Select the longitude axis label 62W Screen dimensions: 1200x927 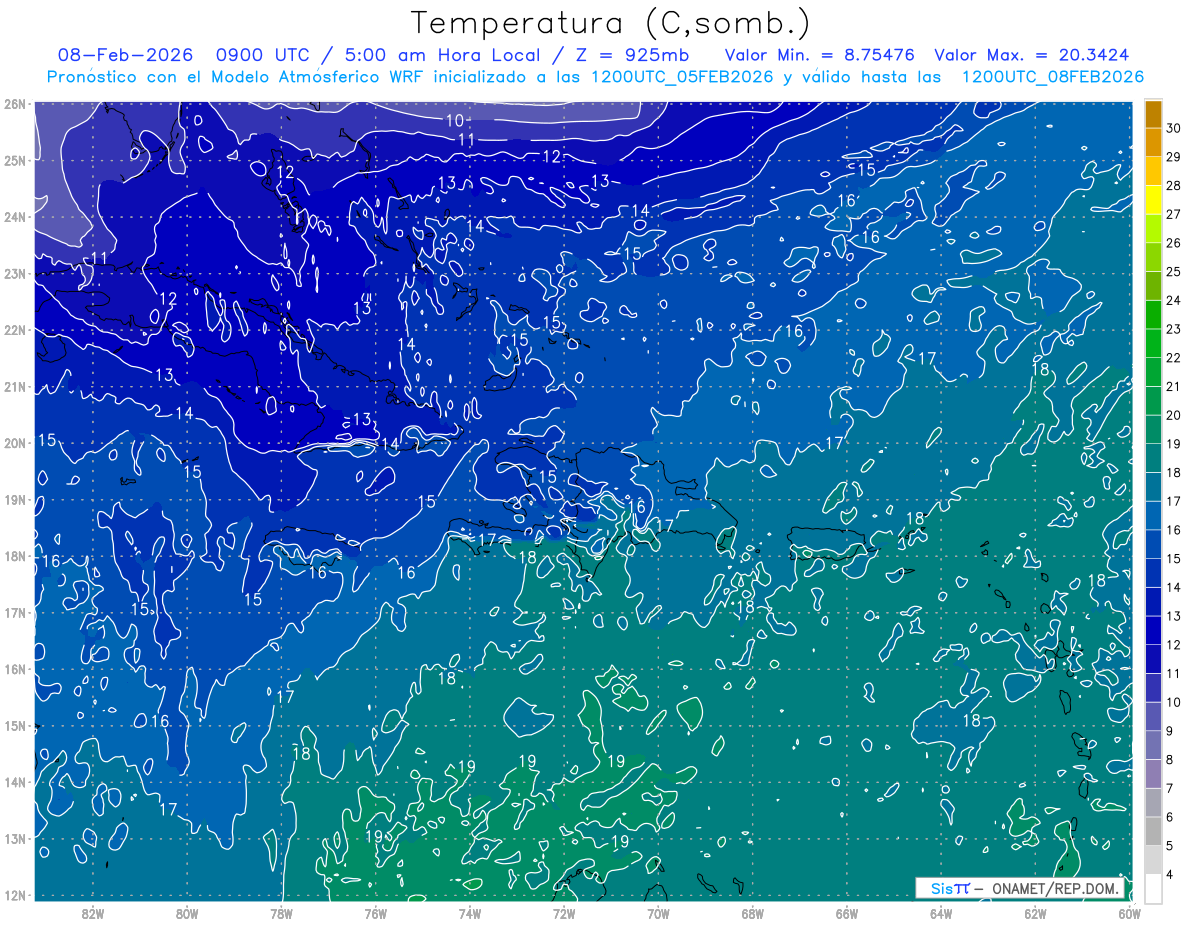[x=1035, y=913]
